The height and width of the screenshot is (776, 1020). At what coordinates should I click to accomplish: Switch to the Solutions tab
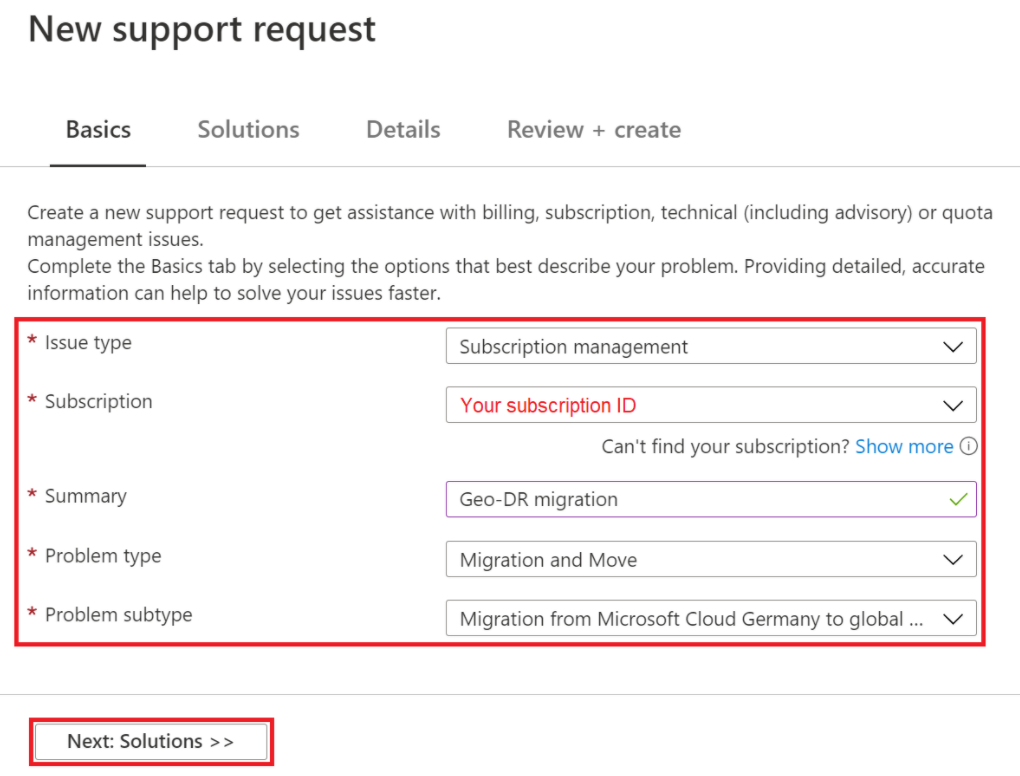(247, 129)
